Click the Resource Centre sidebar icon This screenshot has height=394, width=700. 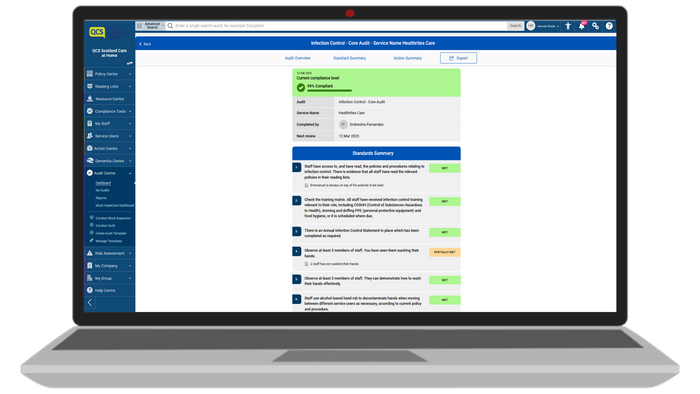(90, 99)
